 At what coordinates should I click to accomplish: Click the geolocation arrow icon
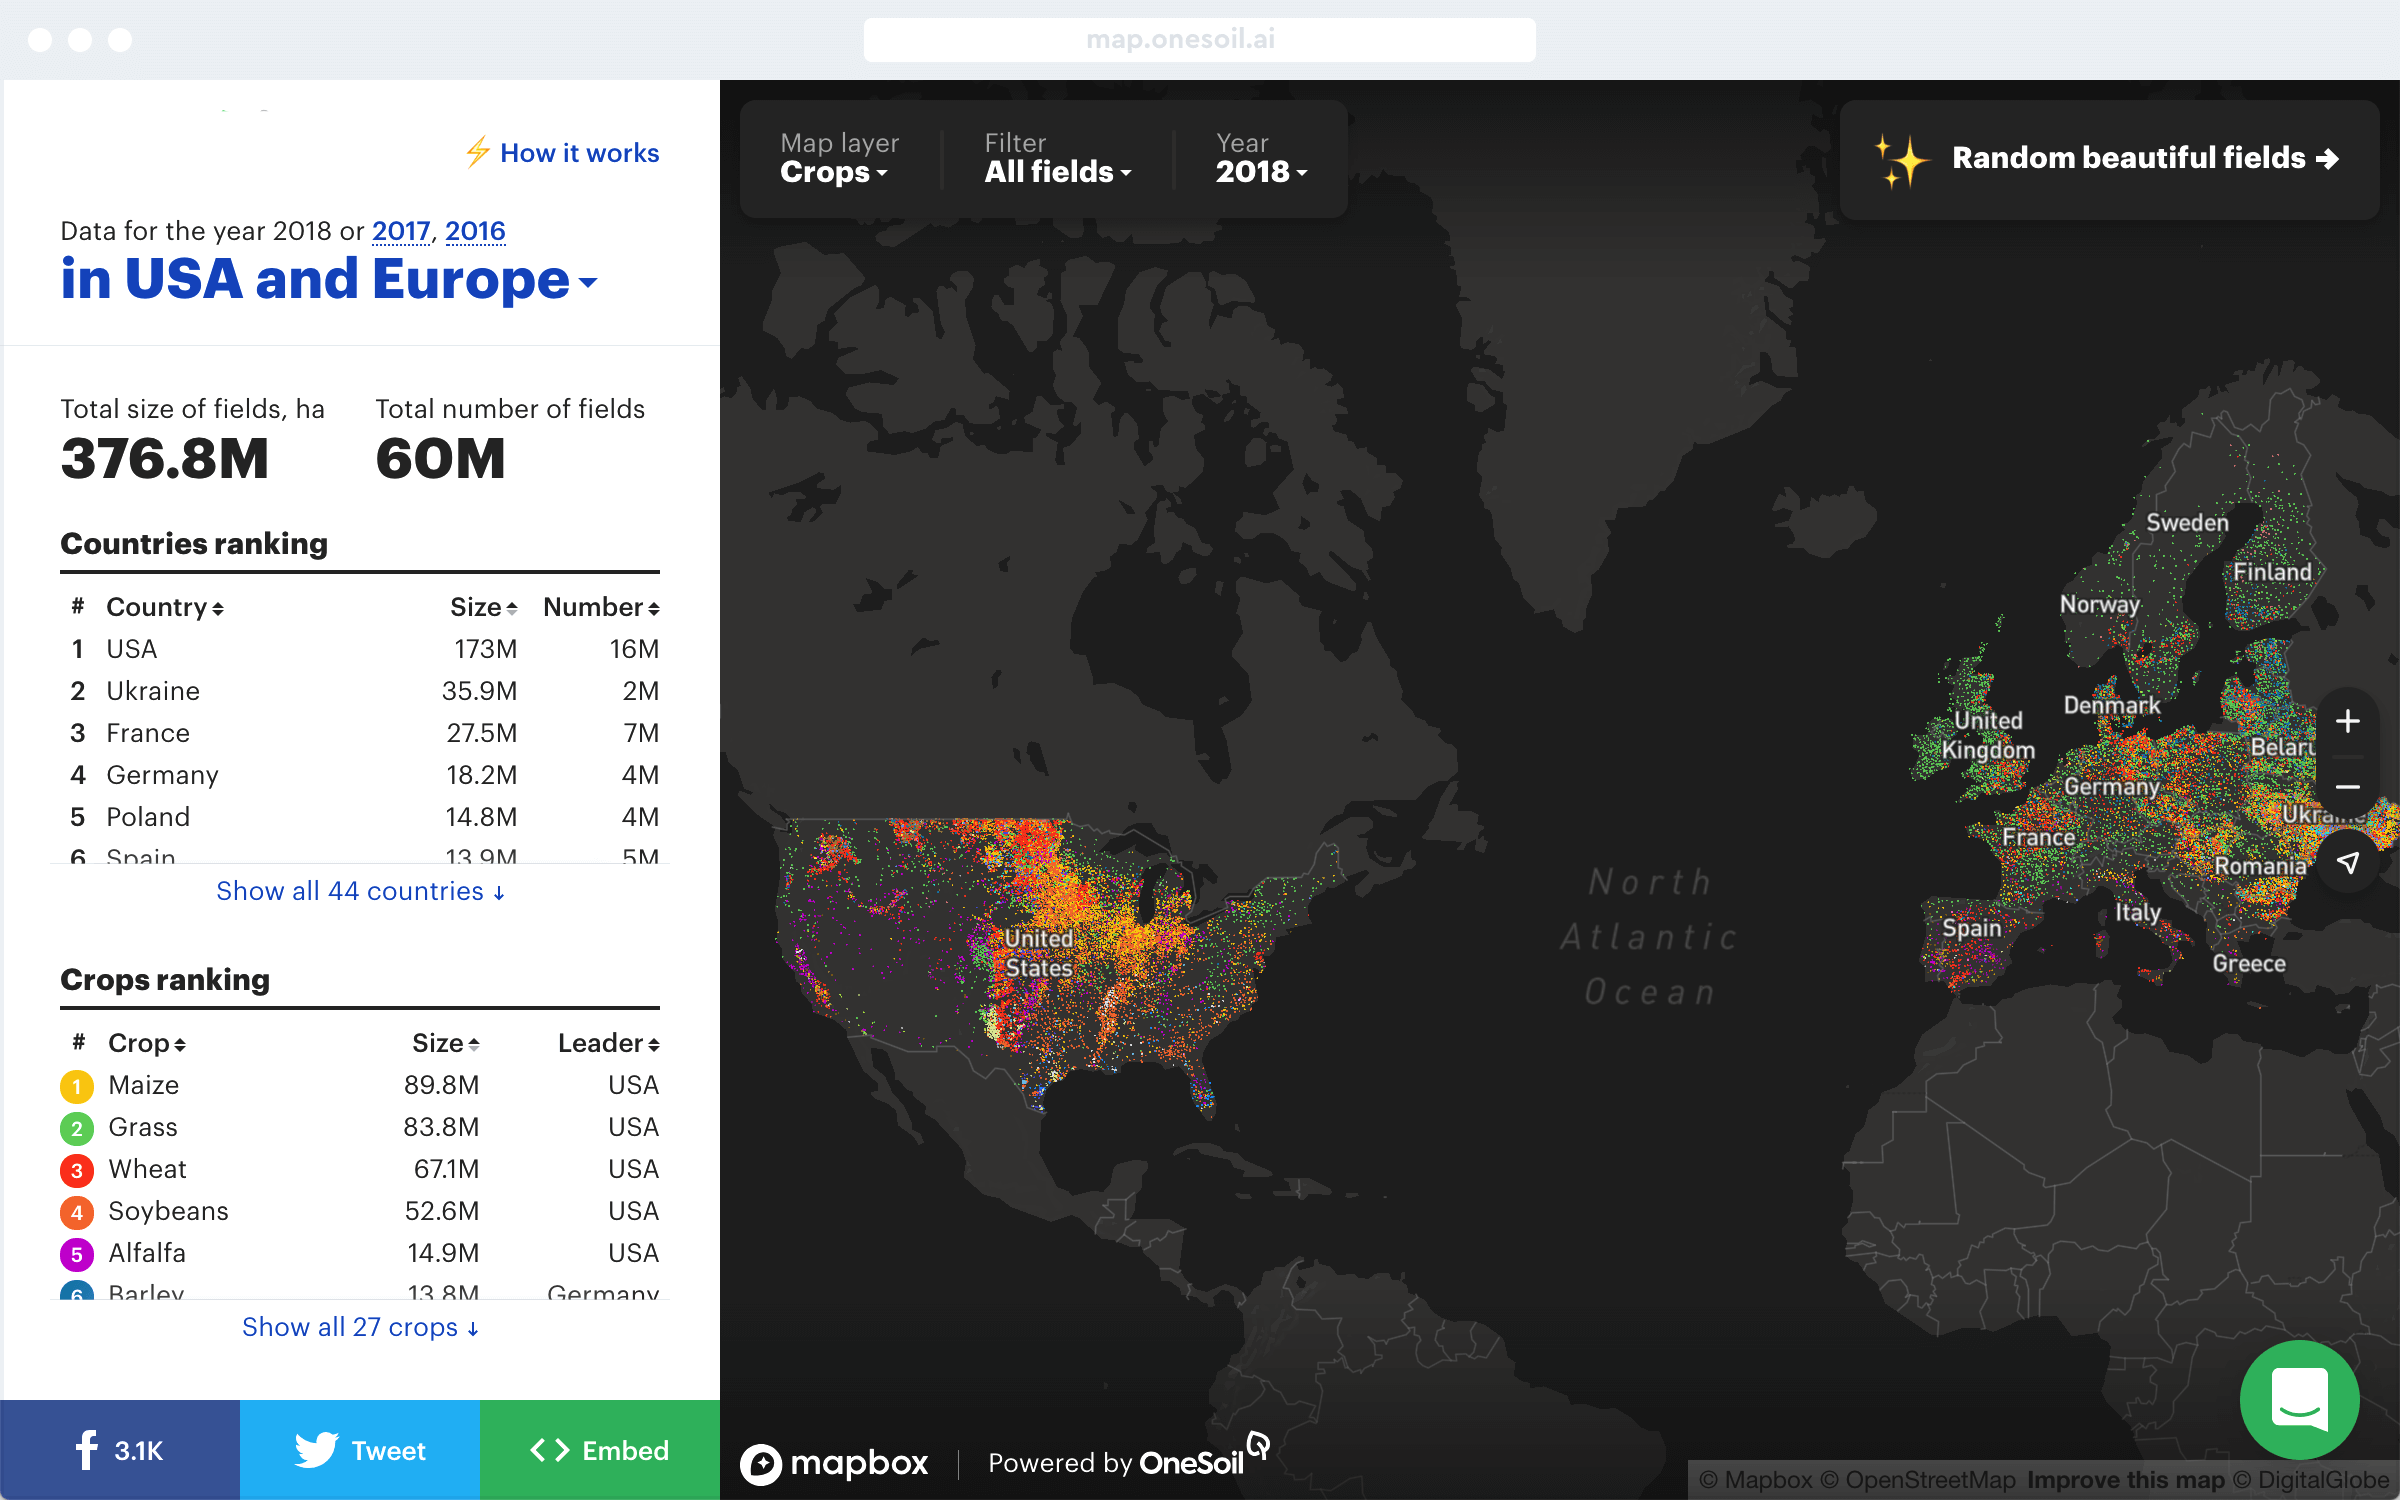(2347, 862)
